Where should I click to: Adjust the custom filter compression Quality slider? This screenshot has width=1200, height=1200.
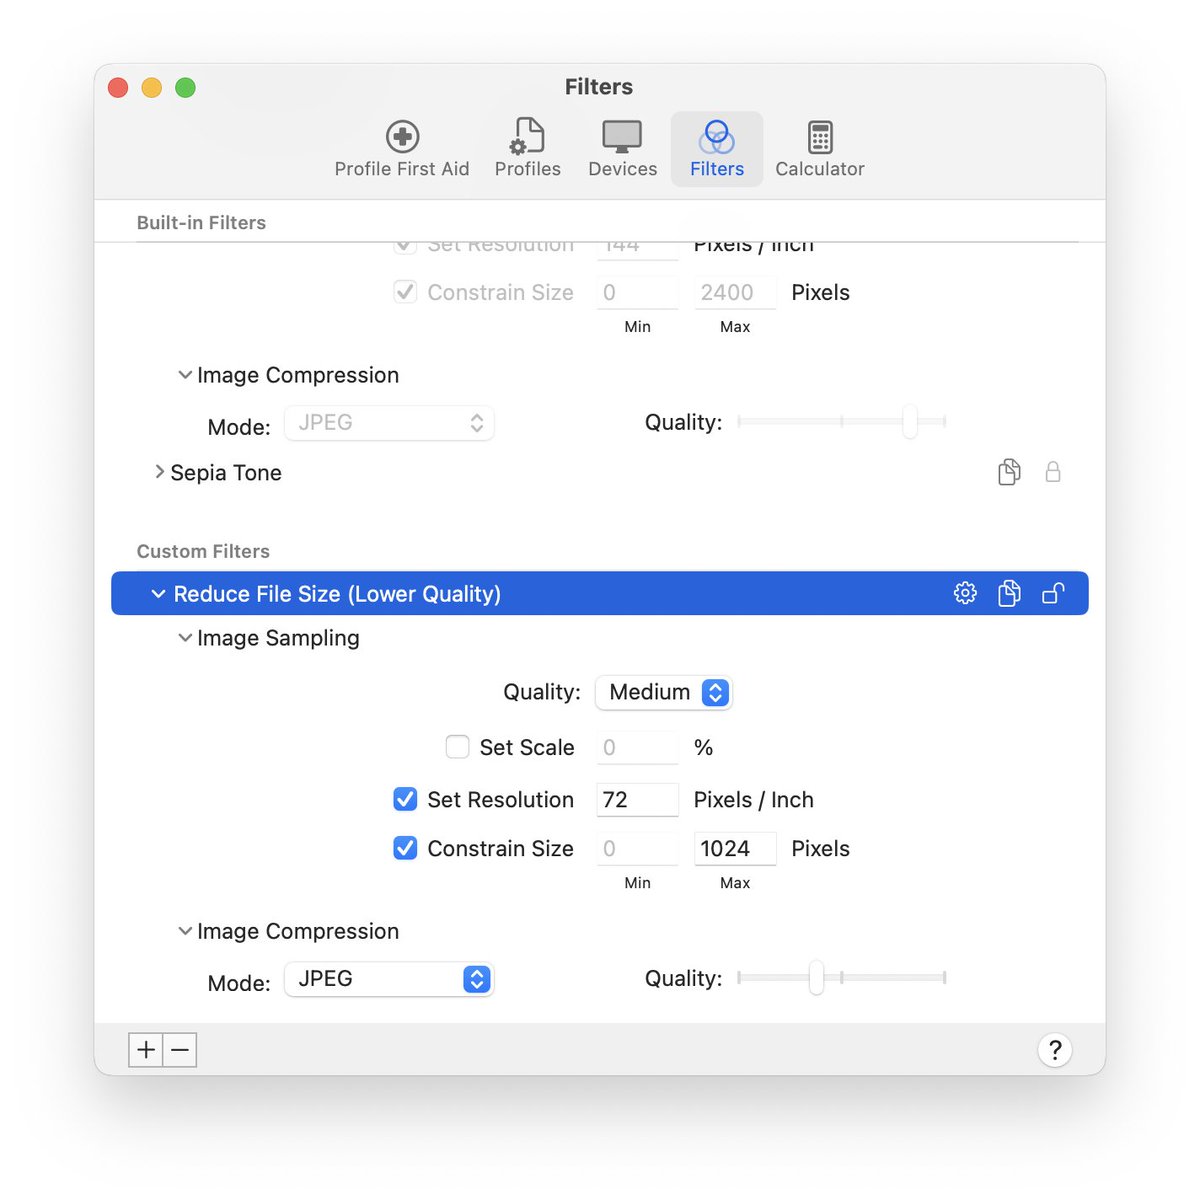(842, 978)
